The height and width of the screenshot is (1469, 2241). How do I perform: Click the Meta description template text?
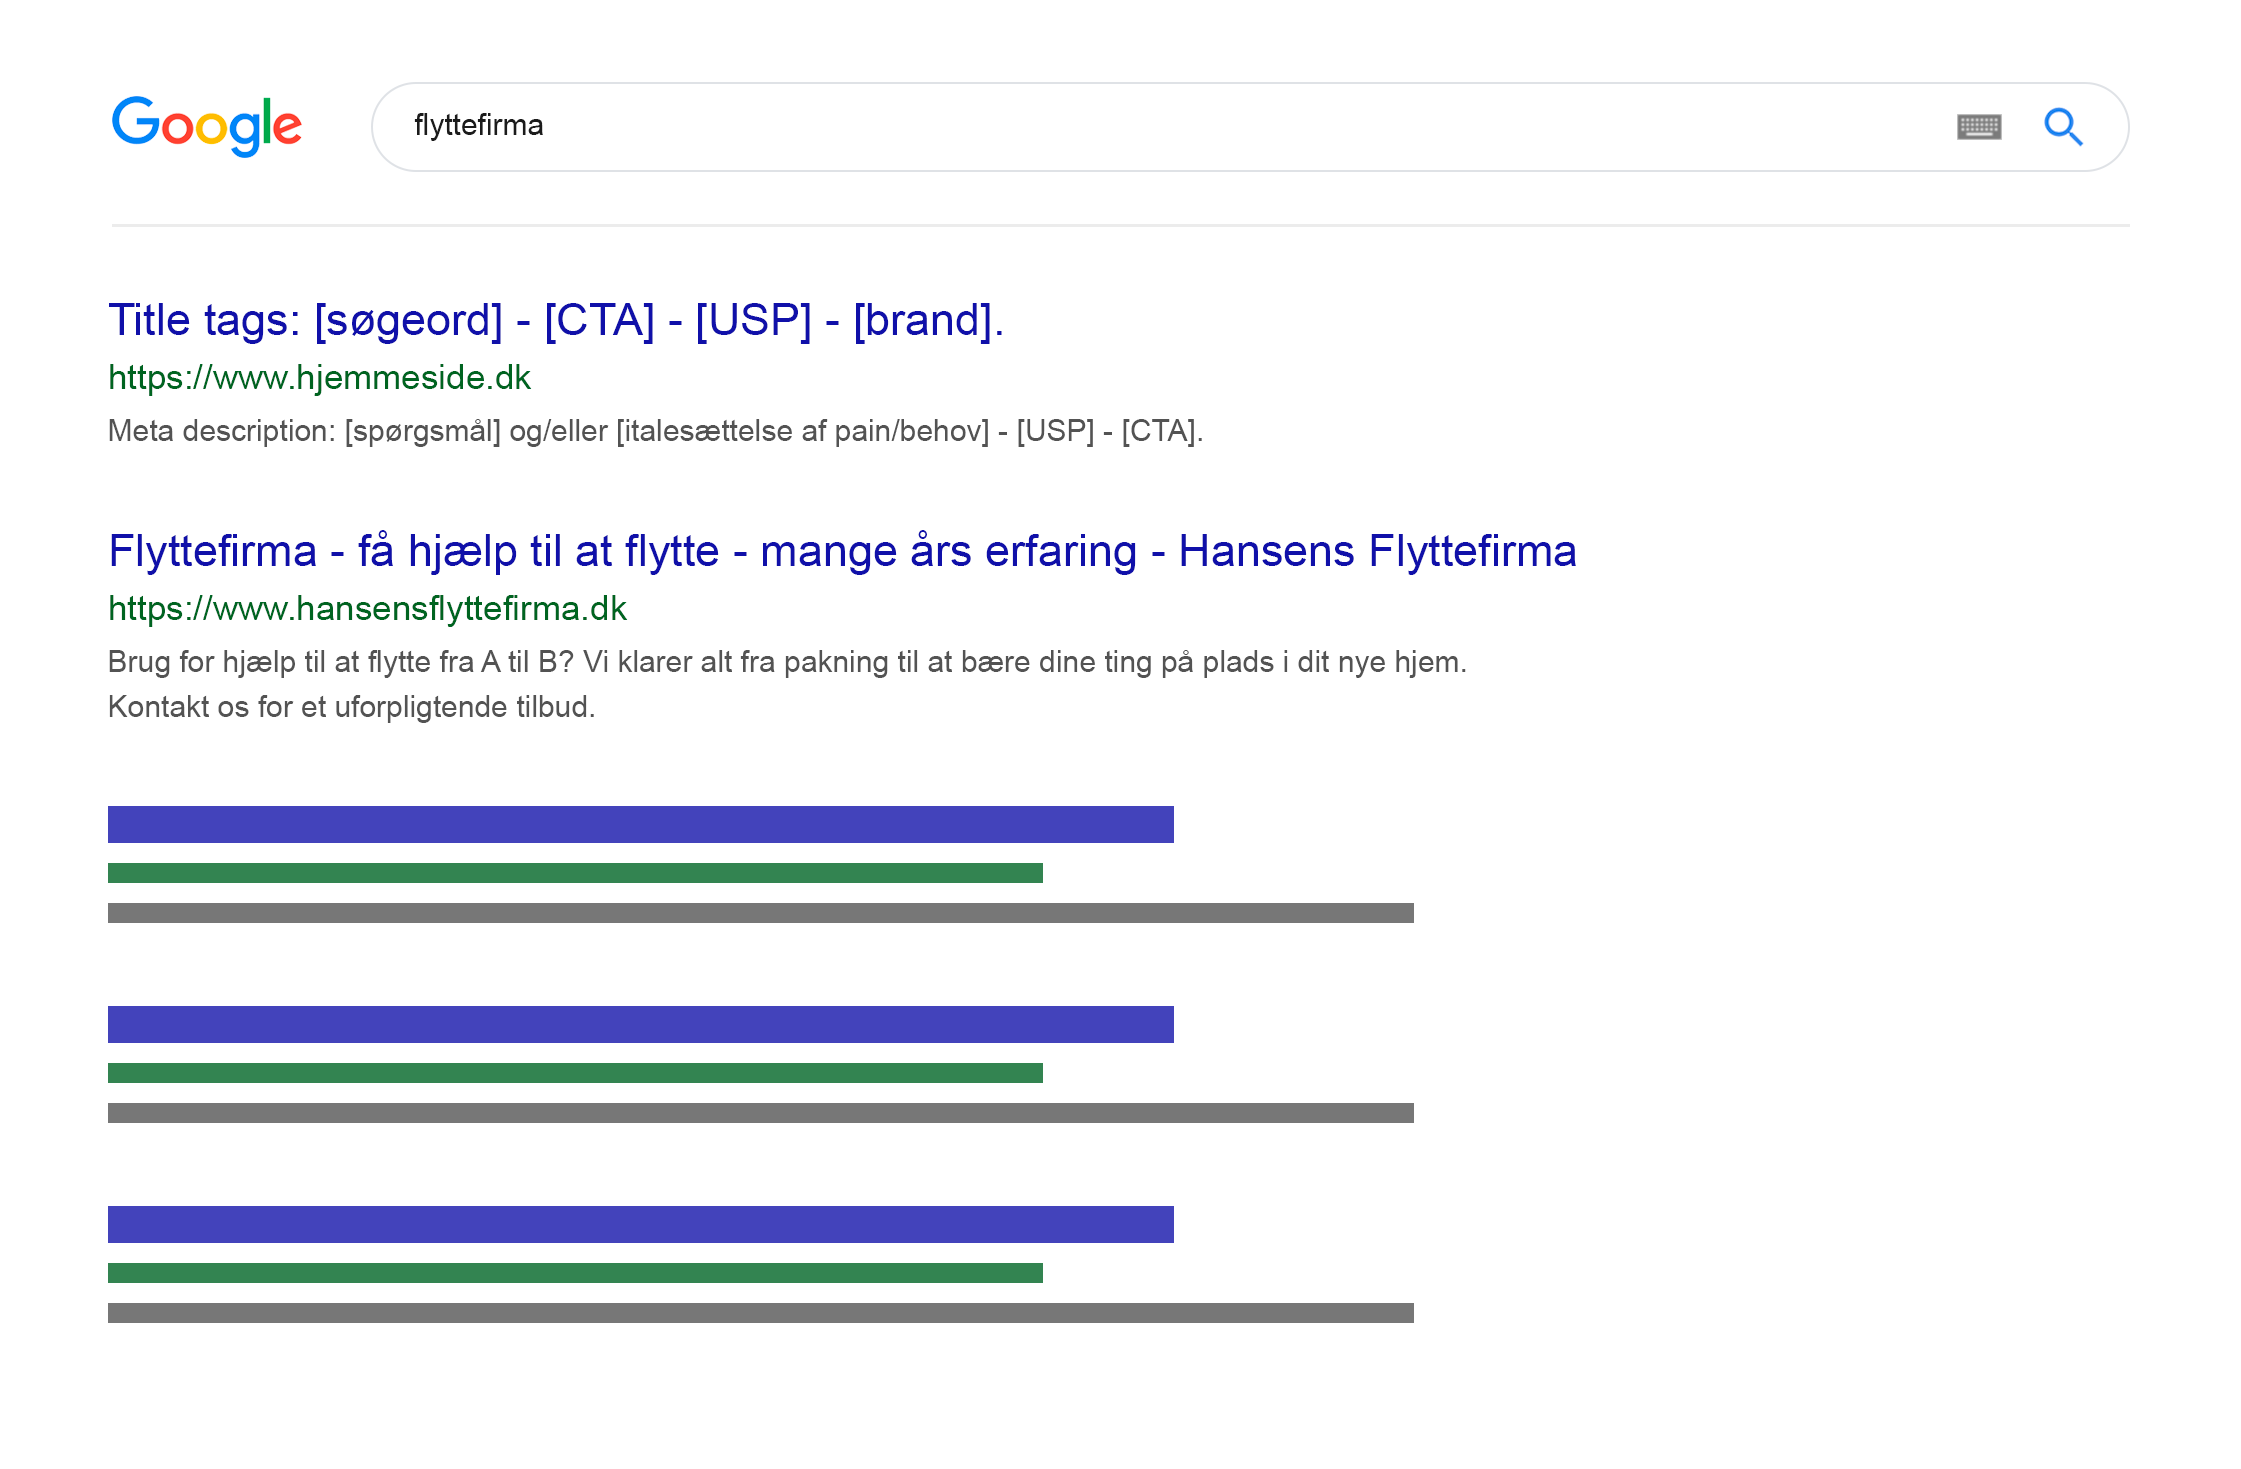point(655,431)
